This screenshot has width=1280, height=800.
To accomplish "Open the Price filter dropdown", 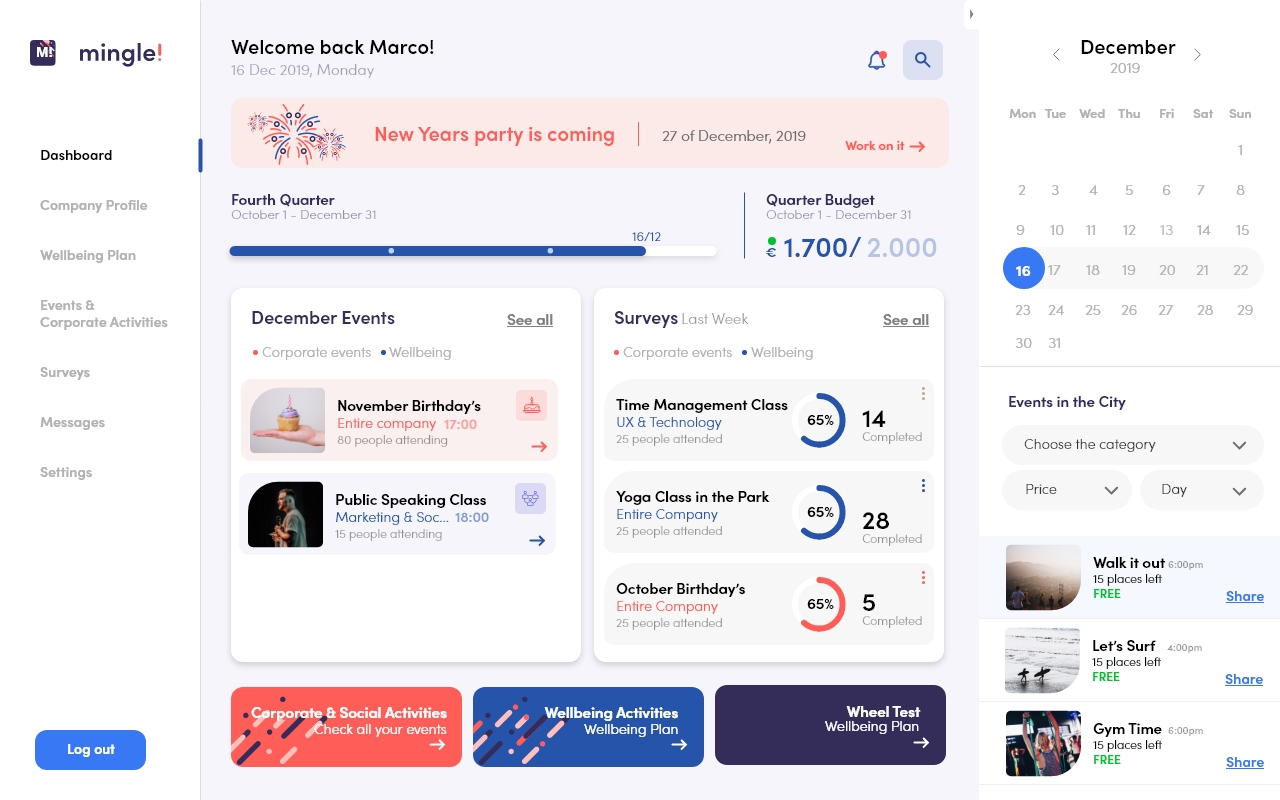I will (1066, 490).
